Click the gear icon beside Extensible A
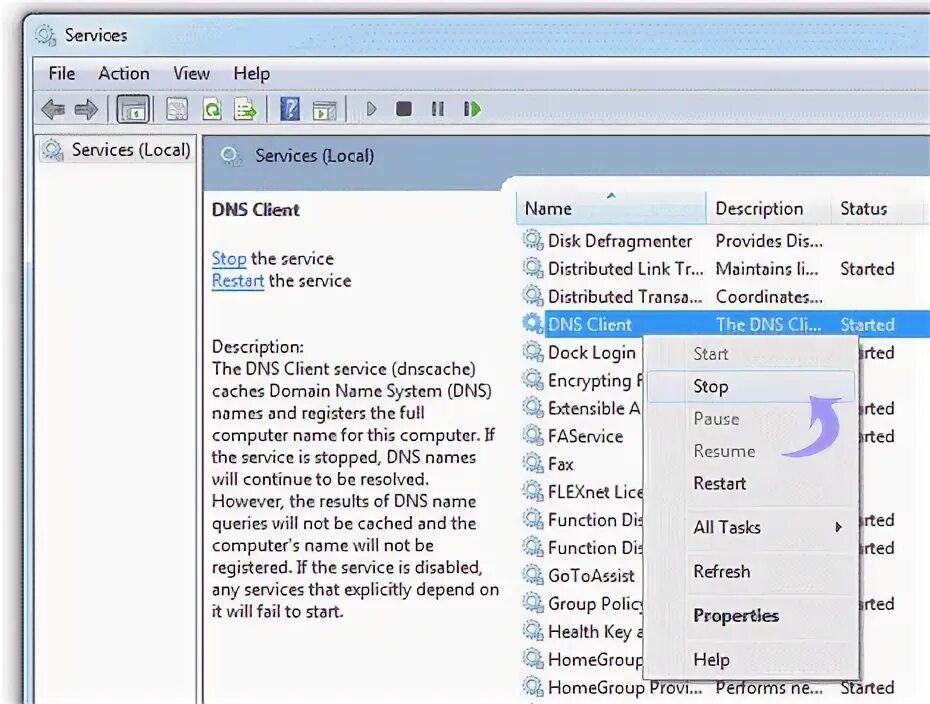This screenshot has height=704, width=930. click(x=533, y=407)
